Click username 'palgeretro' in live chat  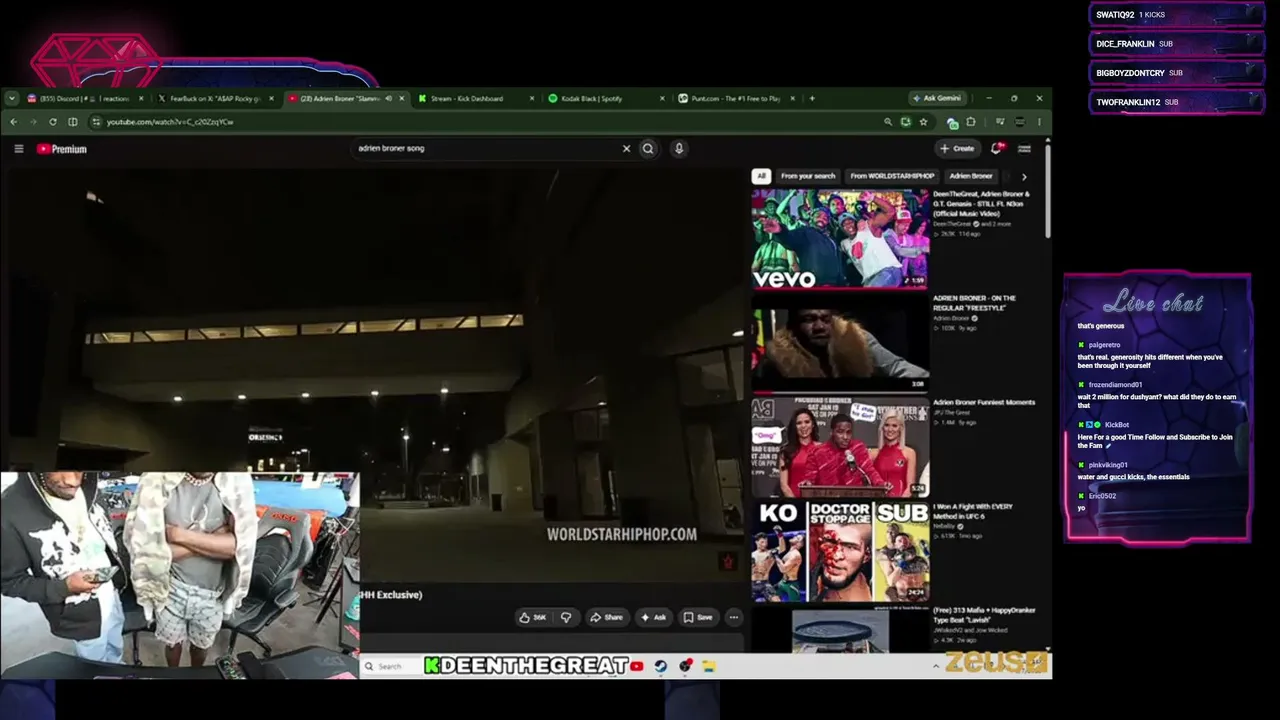(1105, 345)
